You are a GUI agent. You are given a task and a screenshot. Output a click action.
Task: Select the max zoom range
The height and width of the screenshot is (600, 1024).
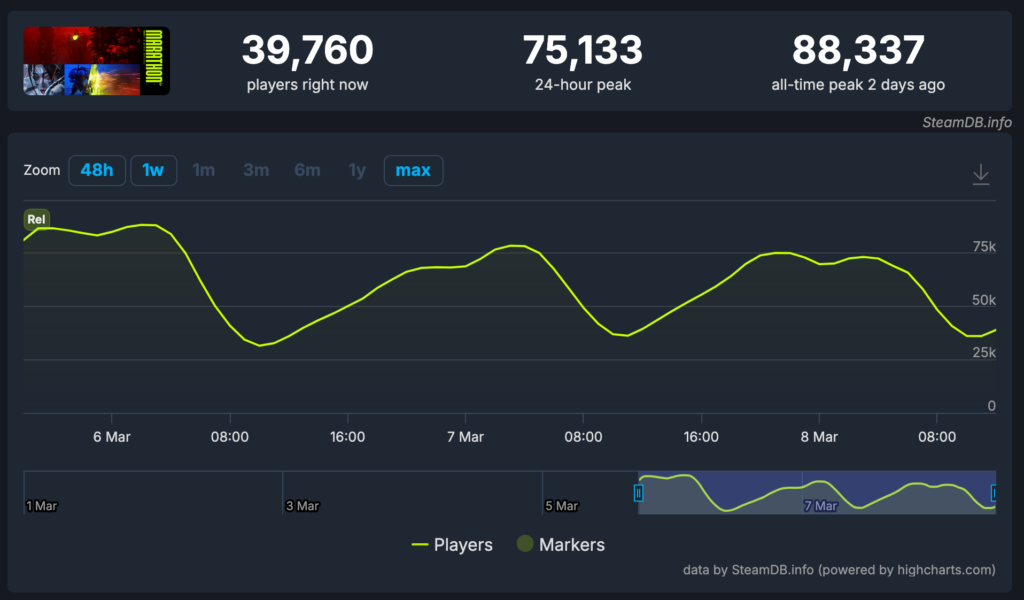(413, 170)
